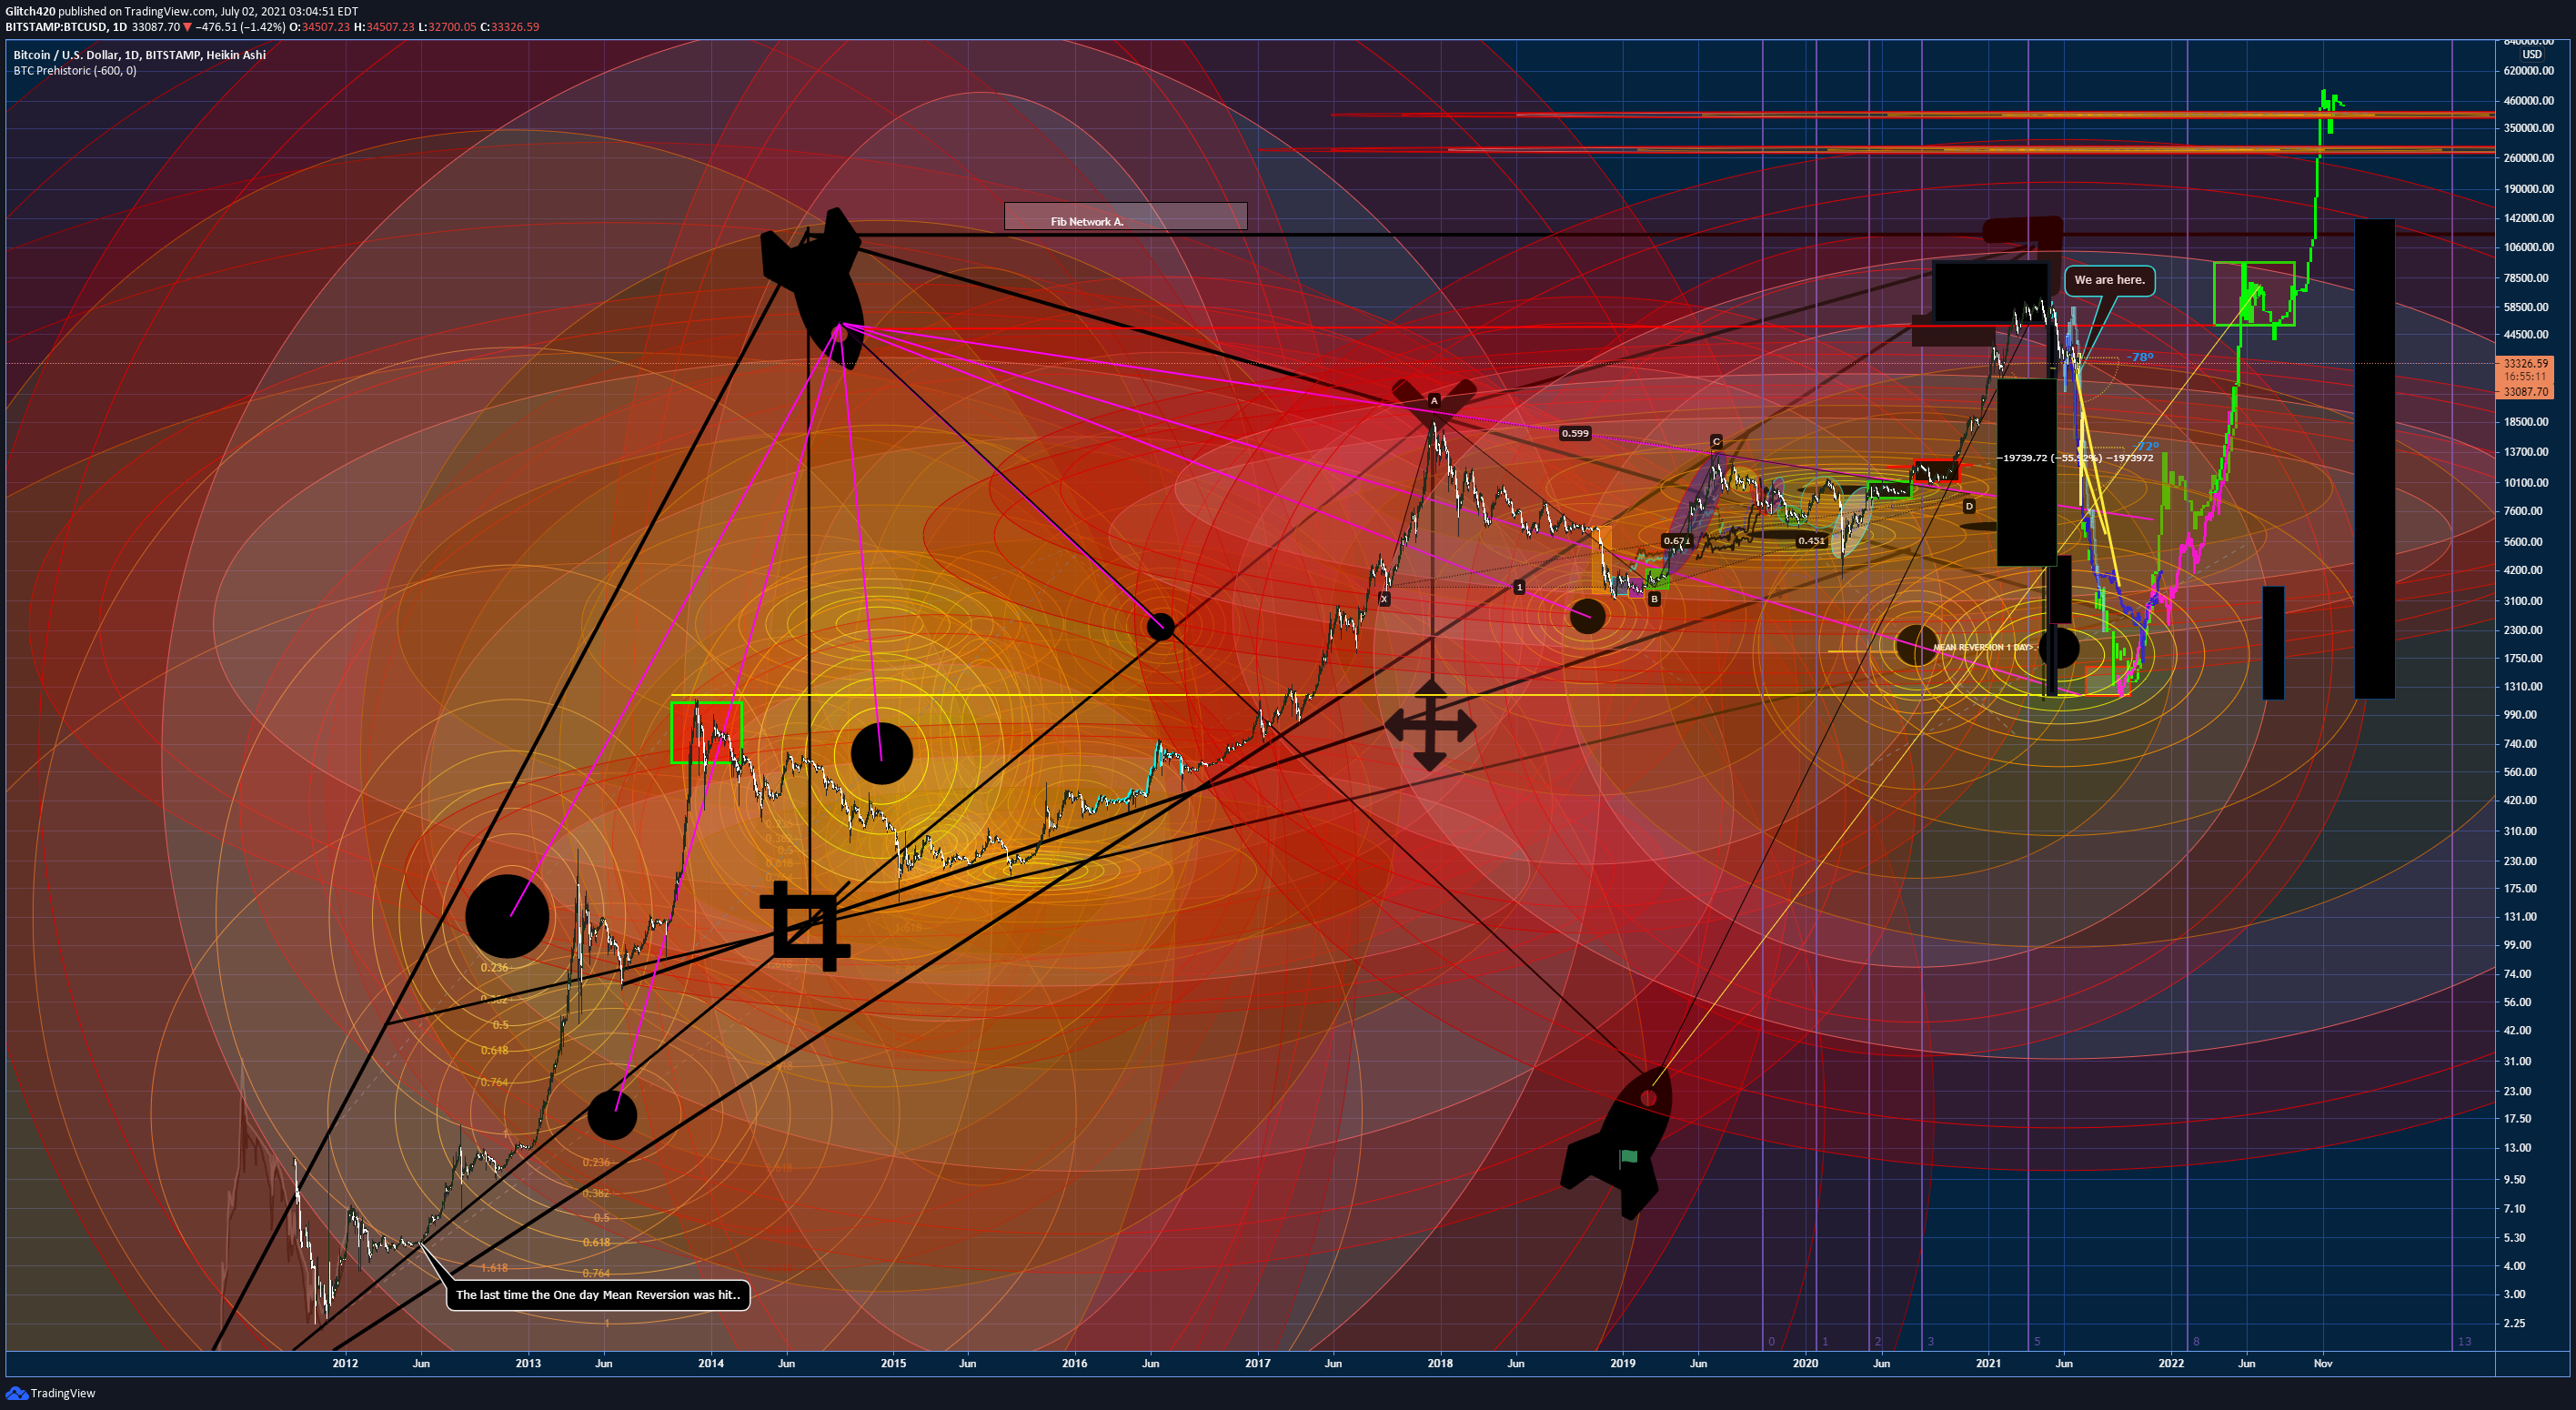Click the '0.451' ratio label
The image size is (2576, 1410).
[x=1811, y=541]
